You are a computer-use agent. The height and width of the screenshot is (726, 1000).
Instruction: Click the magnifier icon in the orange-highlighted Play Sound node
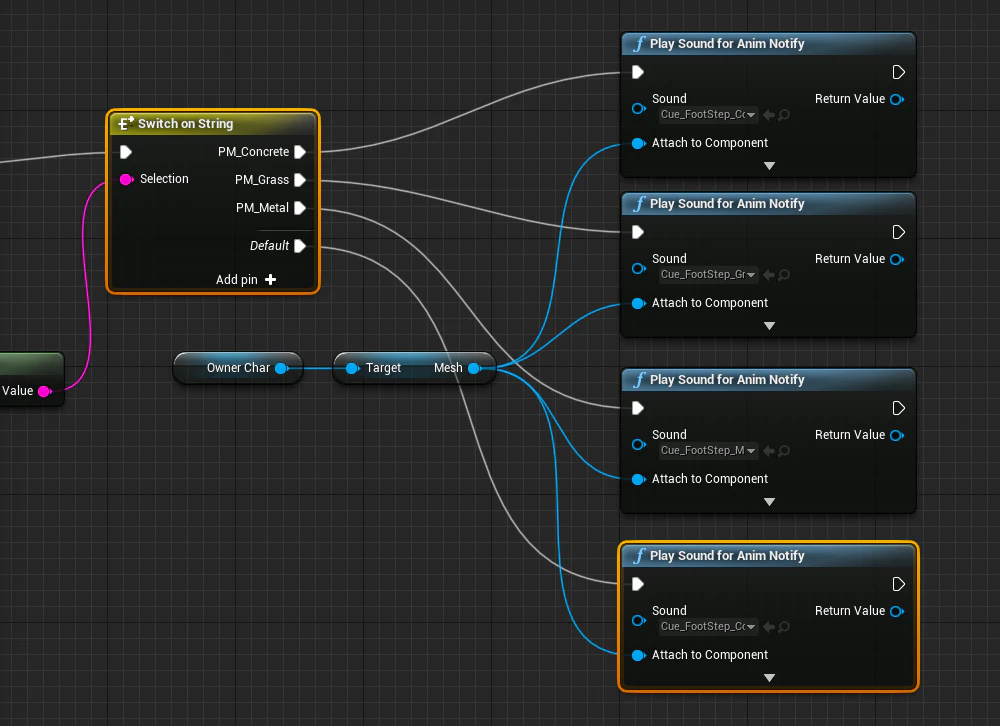784,627
